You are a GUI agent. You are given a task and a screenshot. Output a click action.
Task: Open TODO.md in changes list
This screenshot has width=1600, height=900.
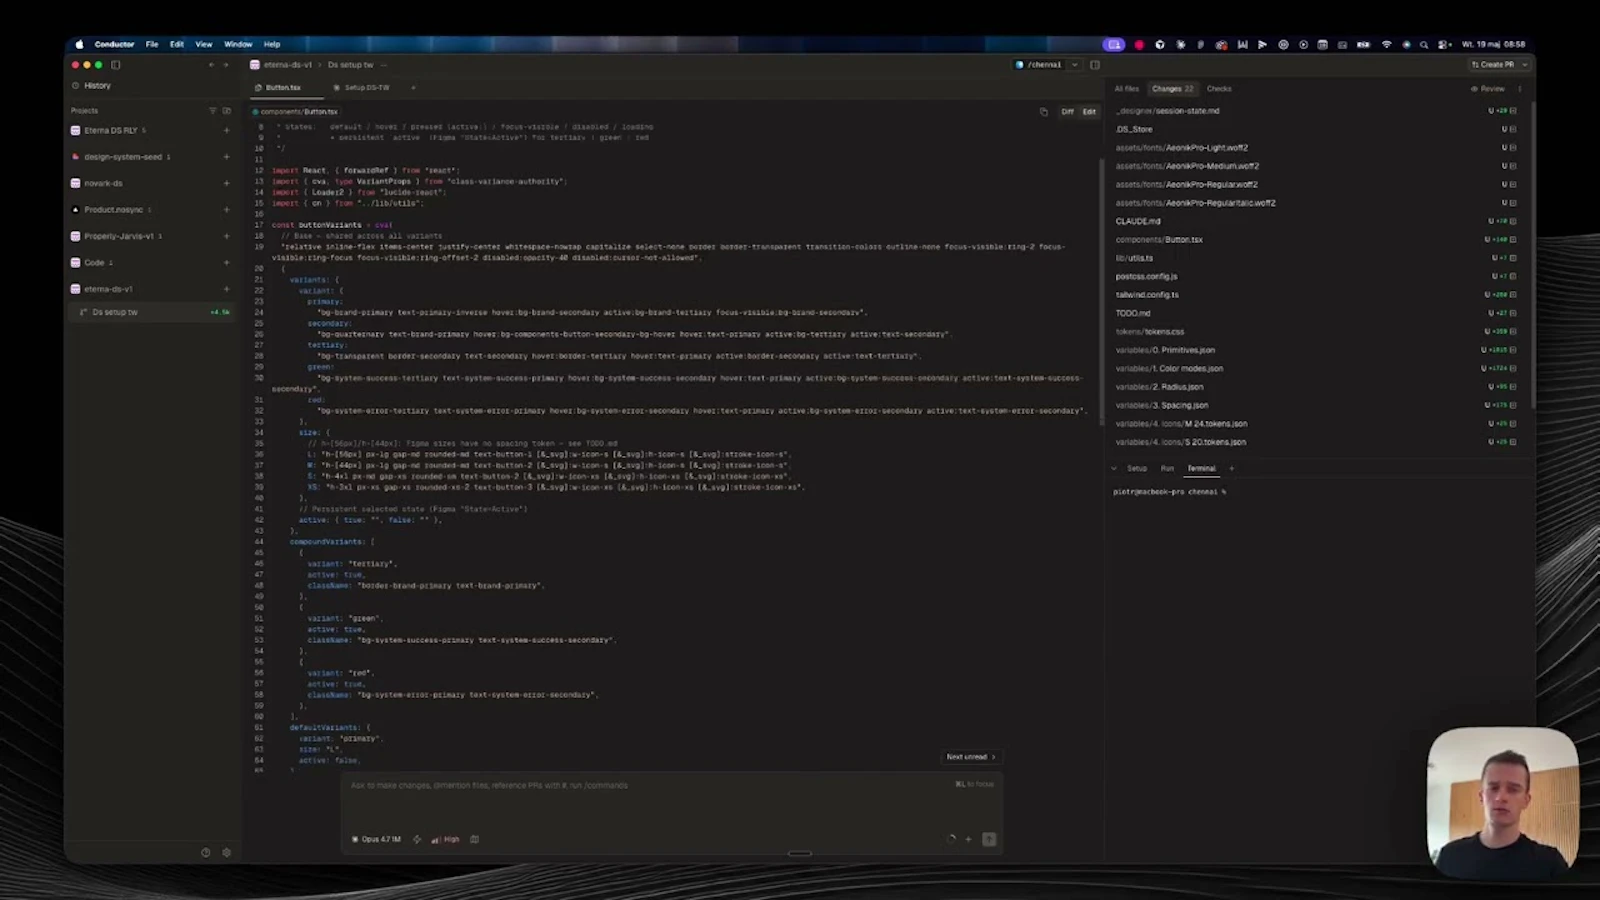(1133, 313)
